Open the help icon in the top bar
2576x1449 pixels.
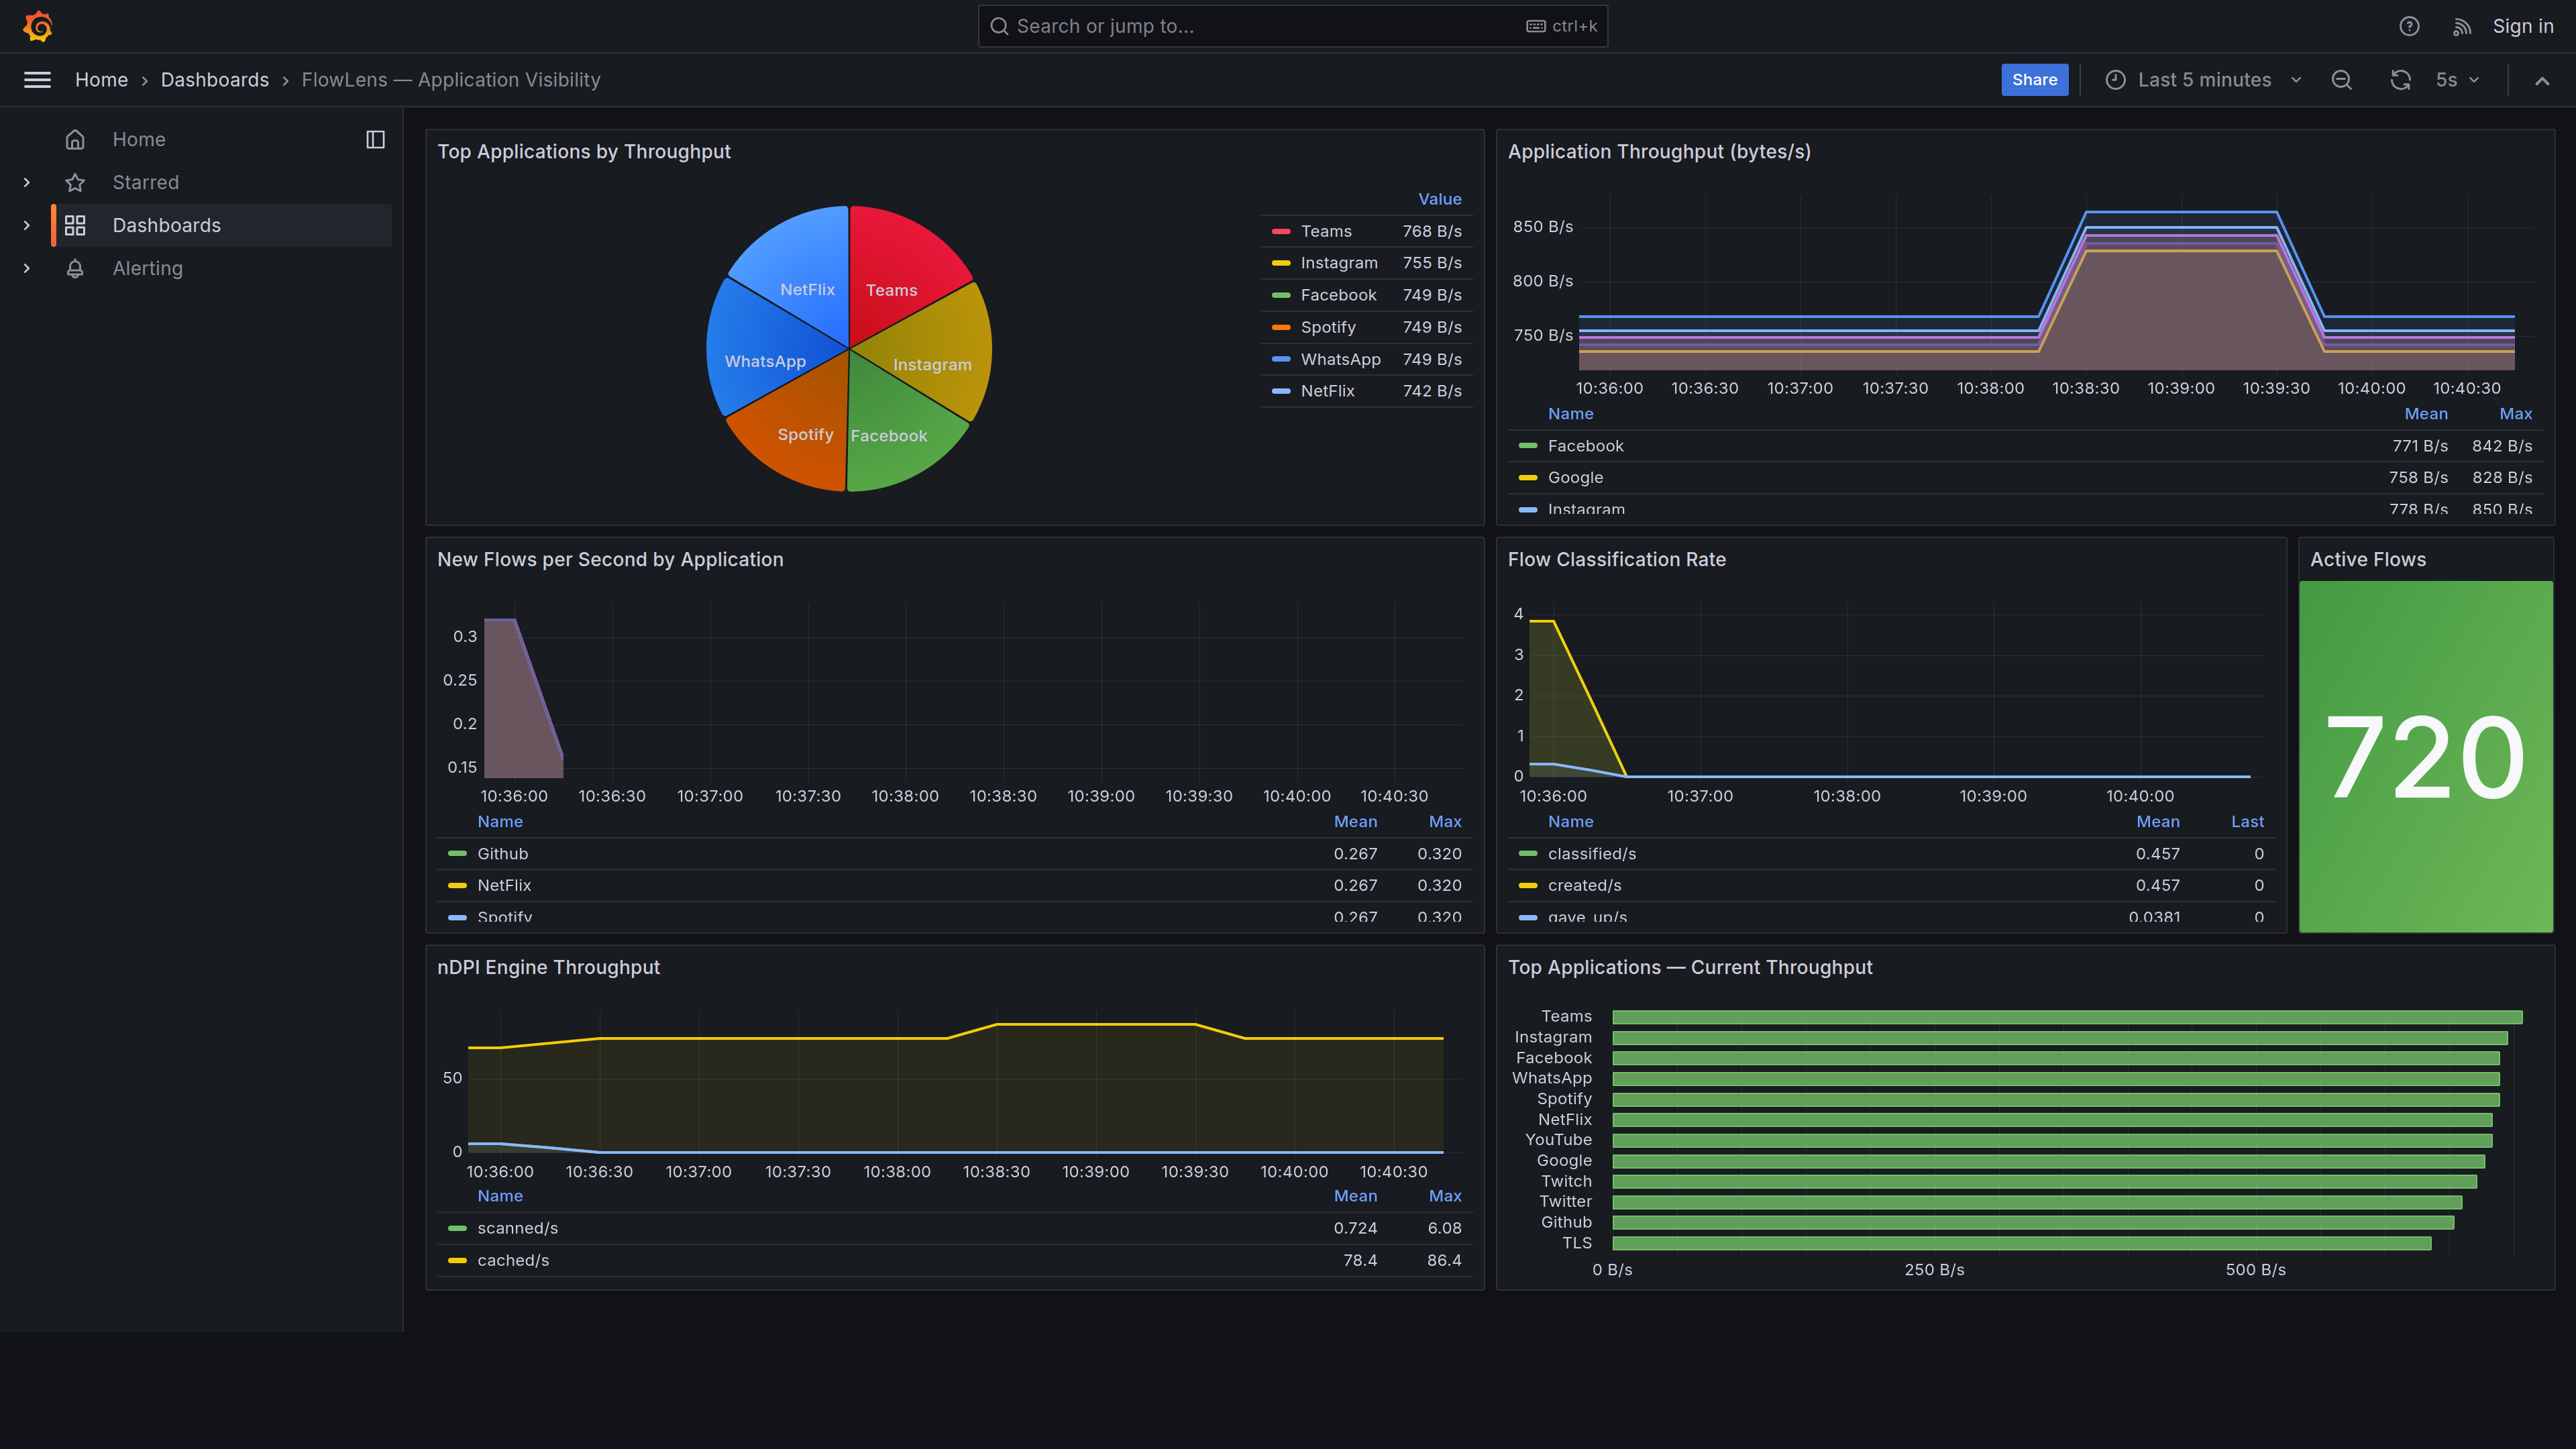coord(2409,26)
